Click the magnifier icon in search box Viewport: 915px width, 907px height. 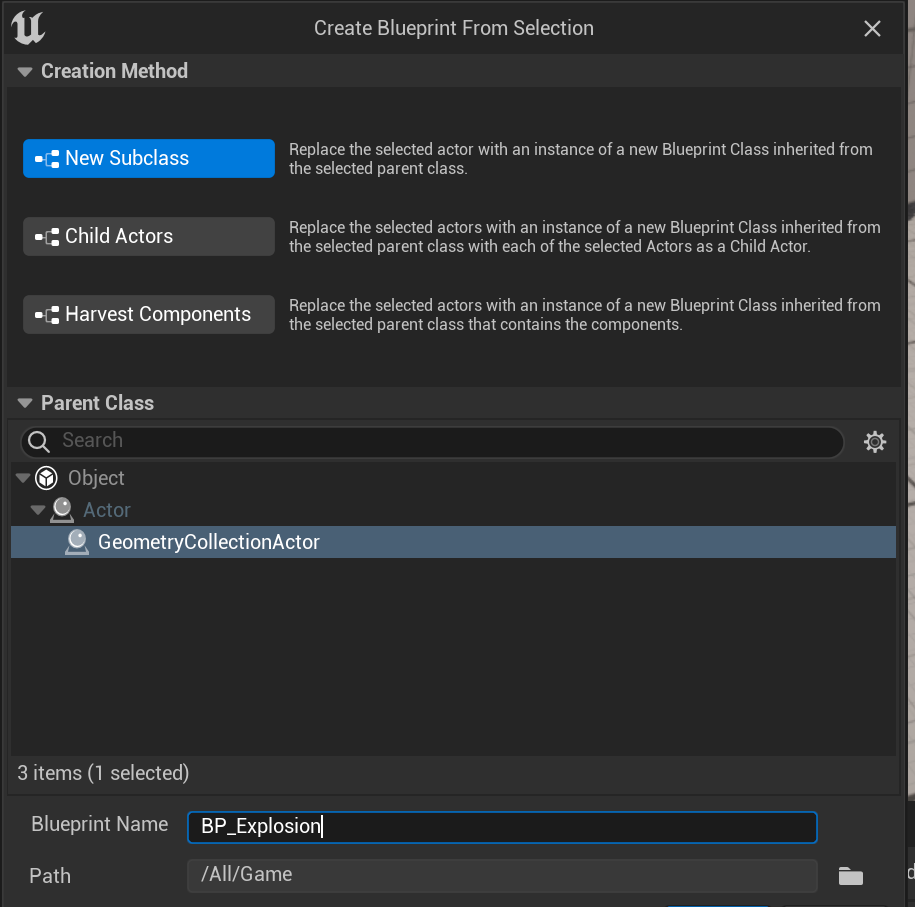[x=40, y=441]
